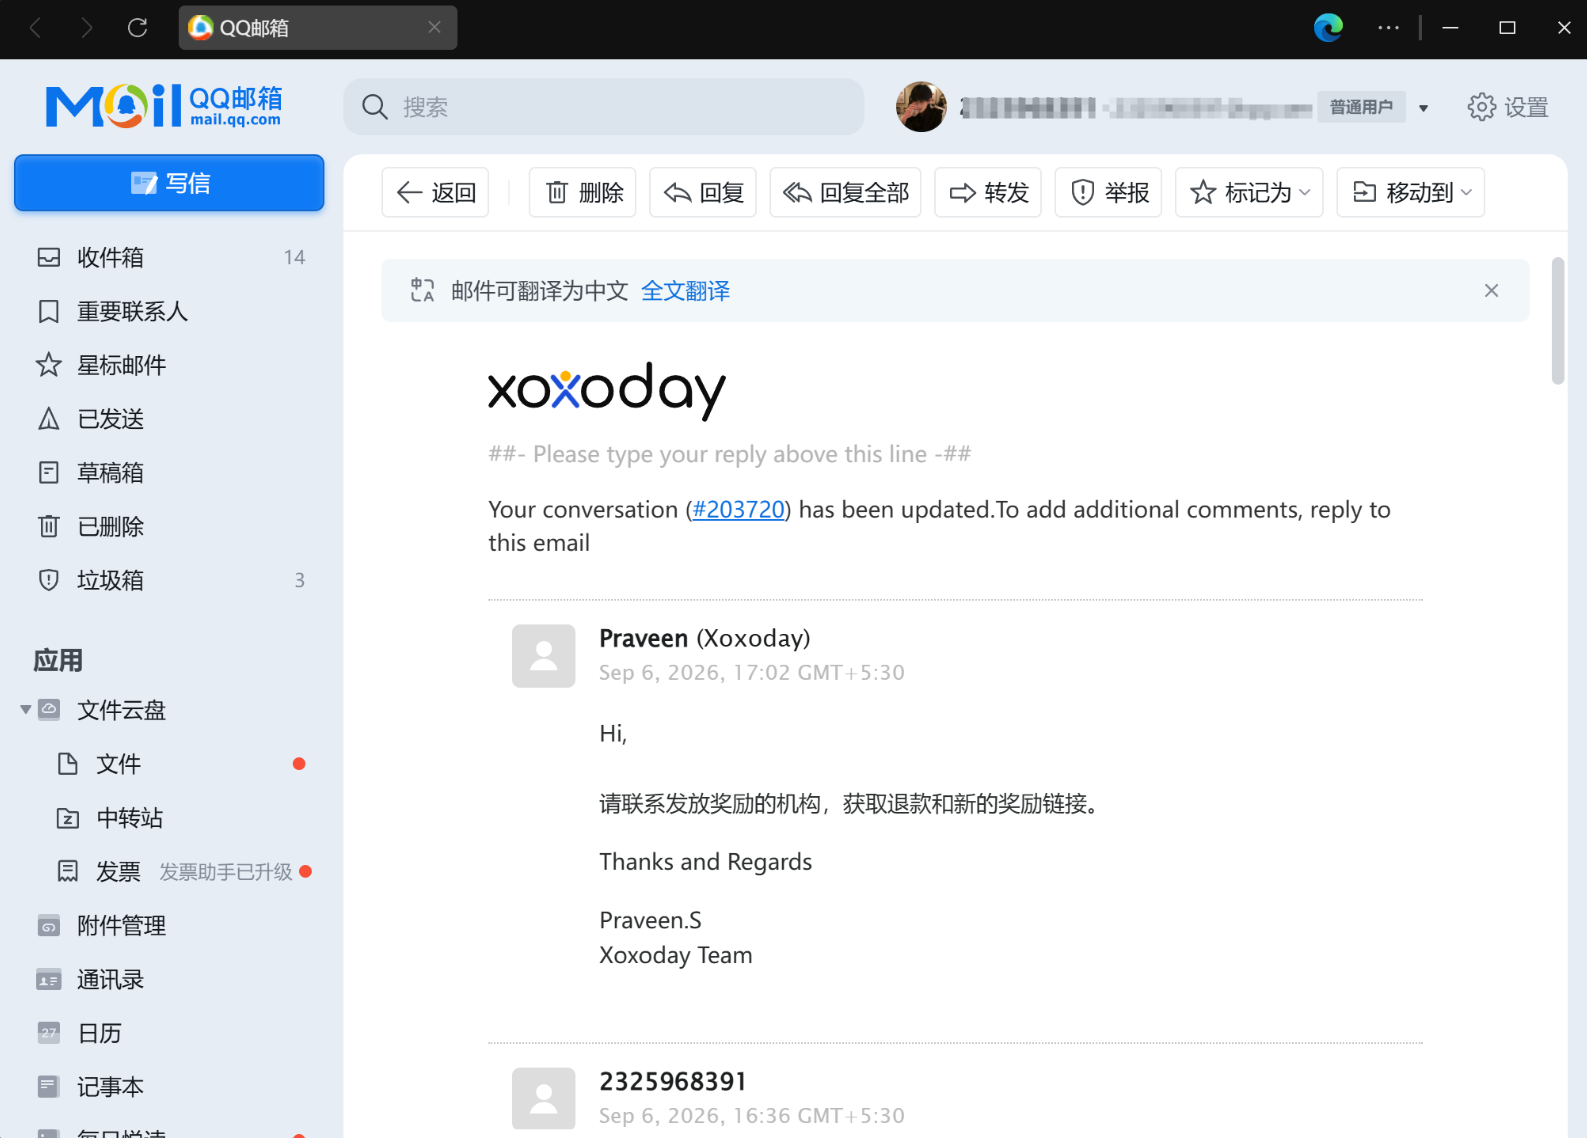Image resolution: width=1587 pixels, height=1138 pixels.
Task: Expand the account dropdown arrow
Action: coord(1423,108)
